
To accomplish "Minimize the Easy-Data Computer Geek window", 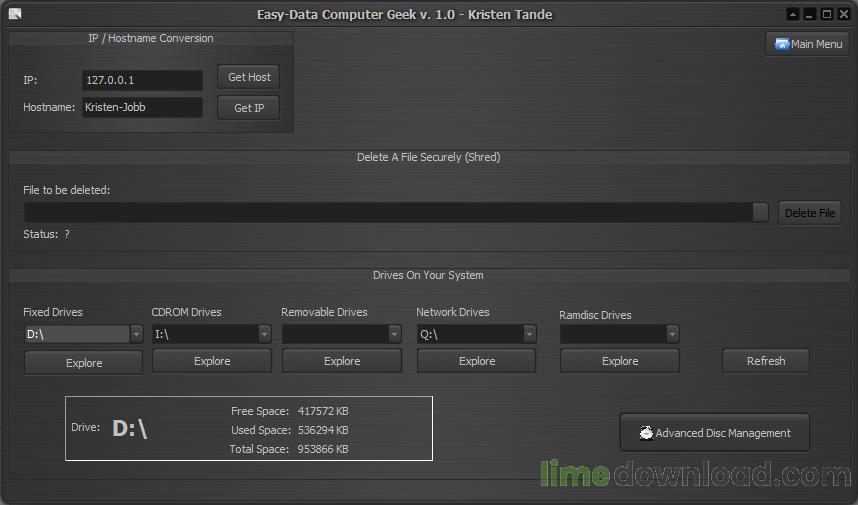I will click(809, 14).
